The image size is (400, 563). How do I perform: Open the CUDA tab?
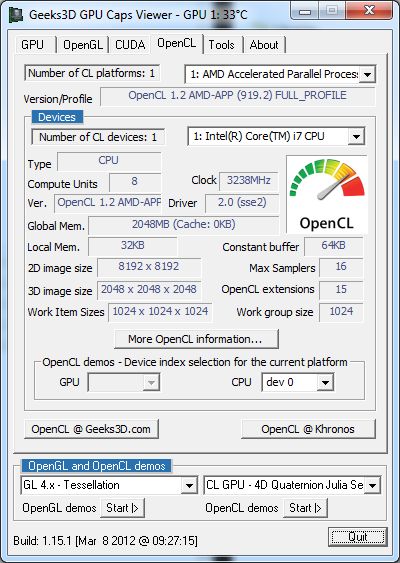tap(130, 45)
